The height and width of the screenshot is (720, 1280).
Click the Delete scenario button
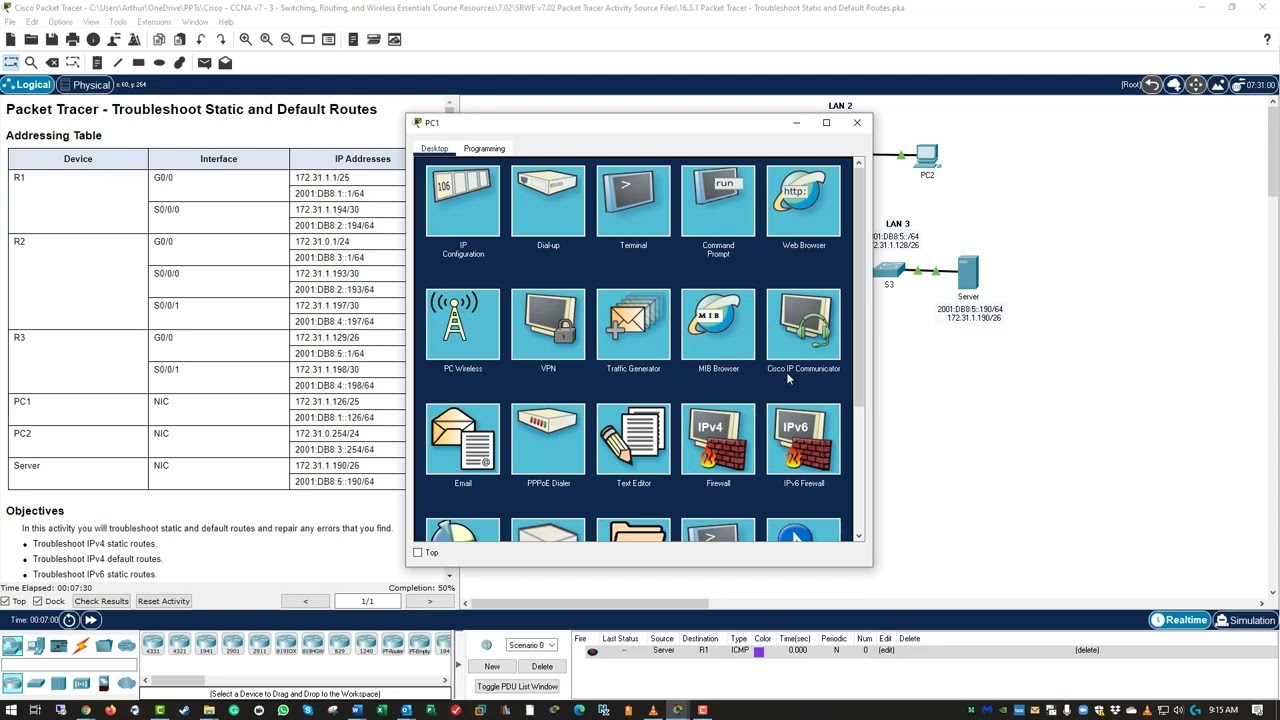coord(542,666)
